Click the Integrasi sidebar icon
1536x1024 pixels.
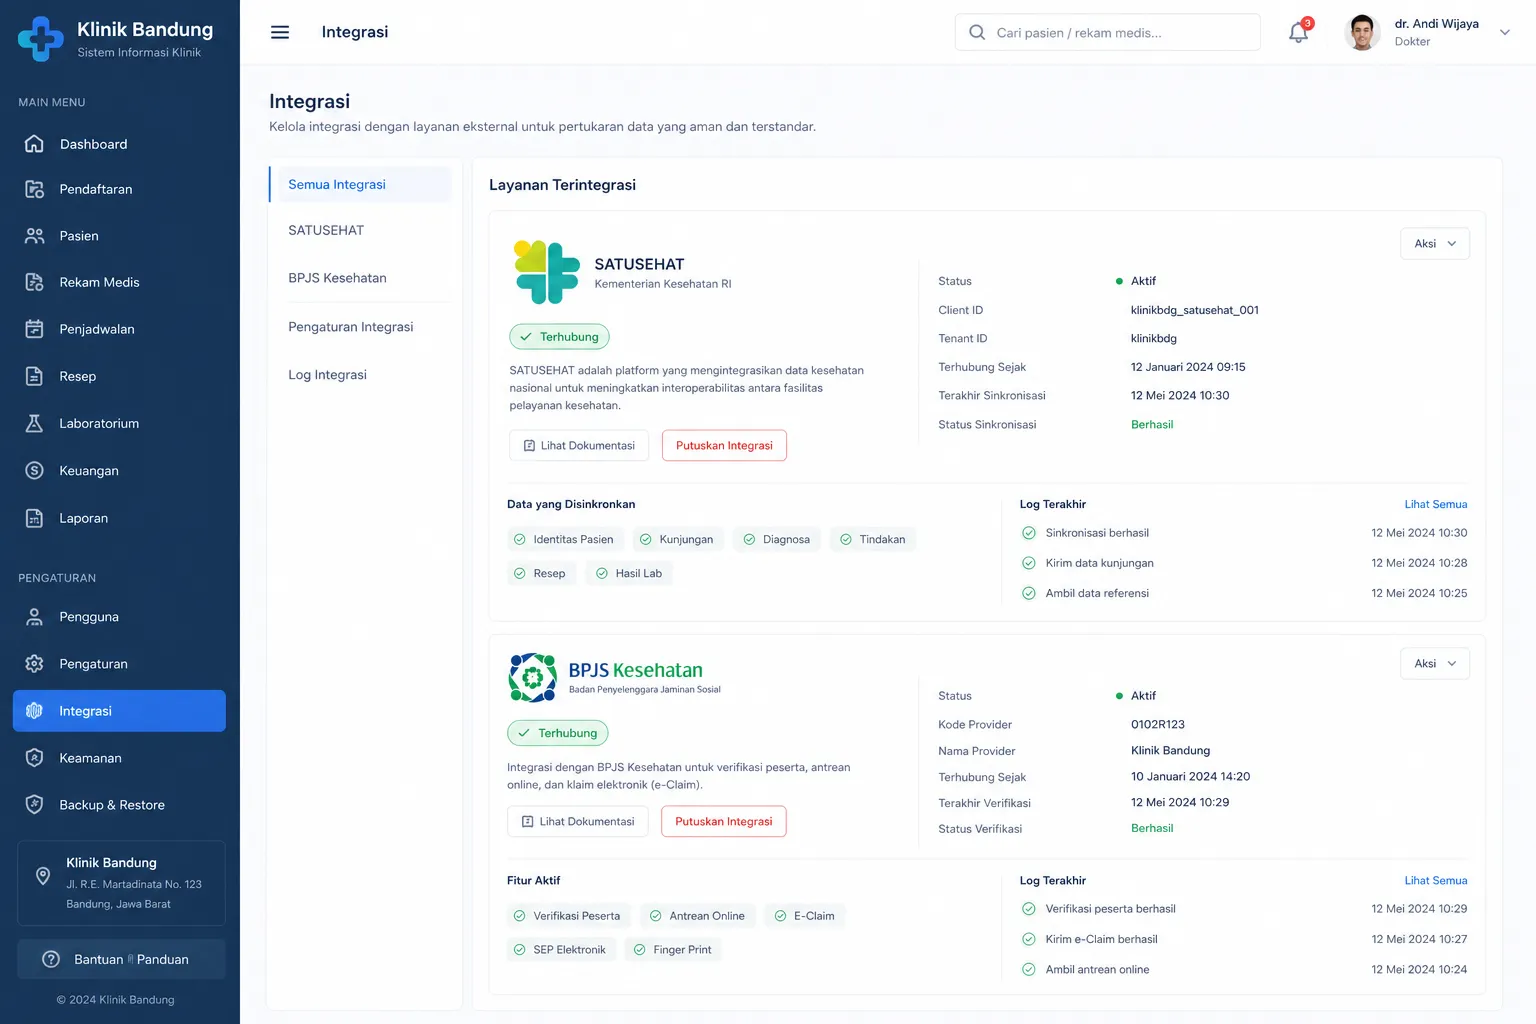(34, 711)
